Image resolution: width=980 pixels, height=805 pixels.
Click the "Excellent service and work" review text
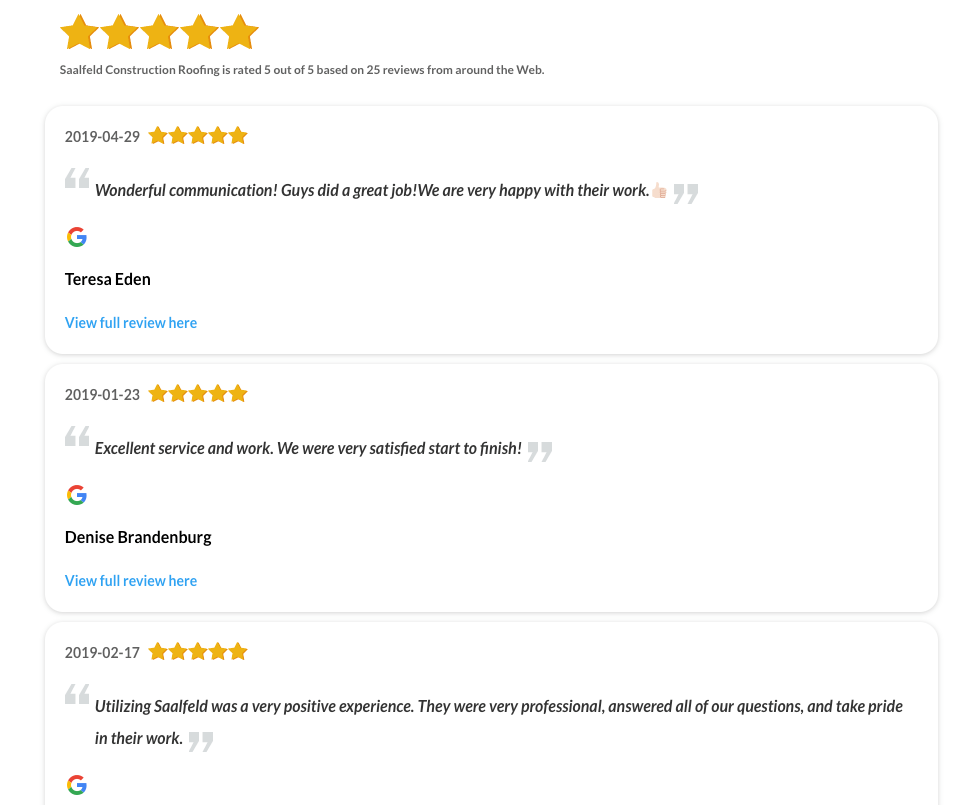pos(308,448)
